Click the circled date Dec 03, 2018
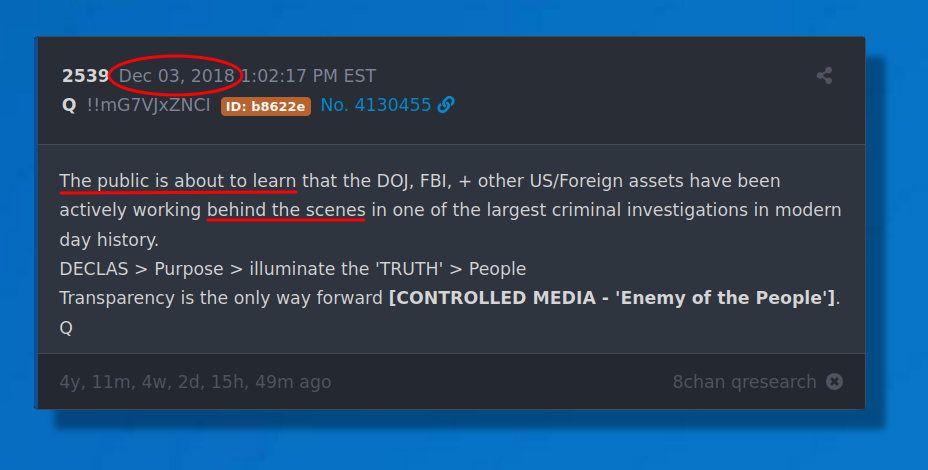 [177, 76]
